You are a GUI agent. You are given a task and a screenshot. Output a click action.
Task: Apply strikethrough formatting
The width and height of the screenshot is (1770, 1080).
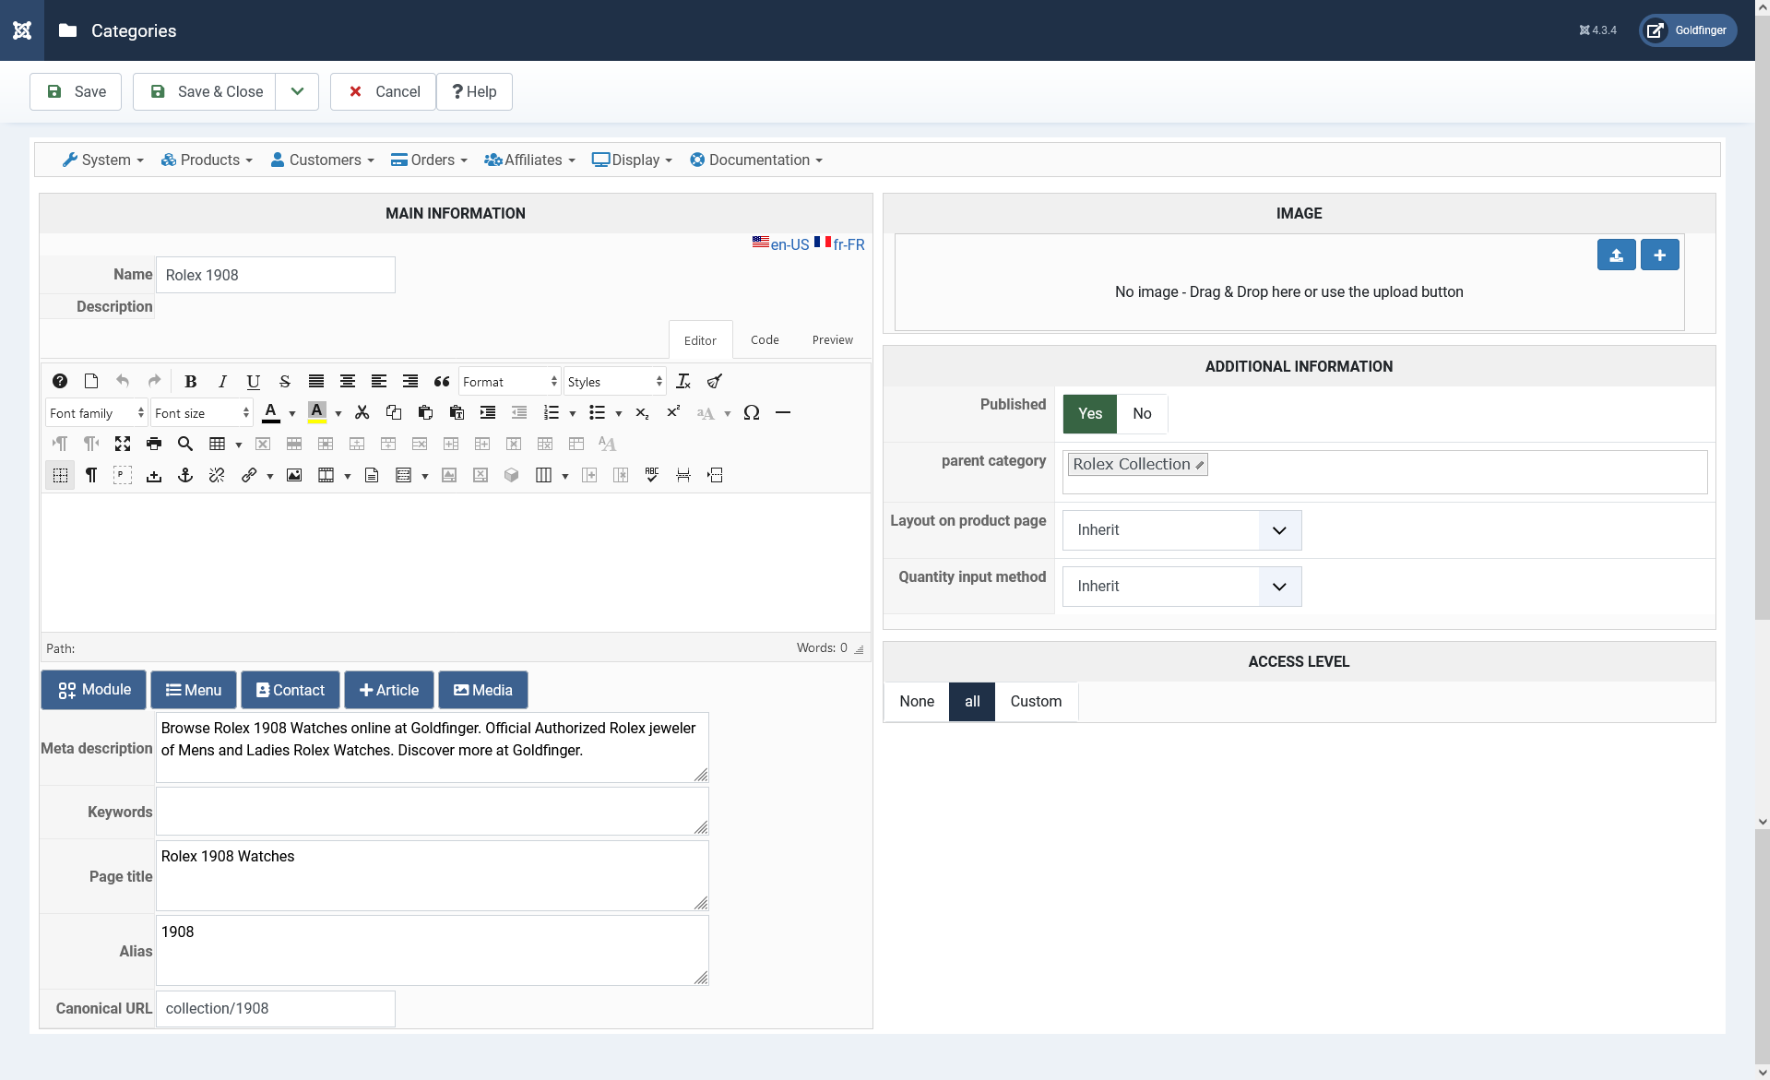pos(285,381)
